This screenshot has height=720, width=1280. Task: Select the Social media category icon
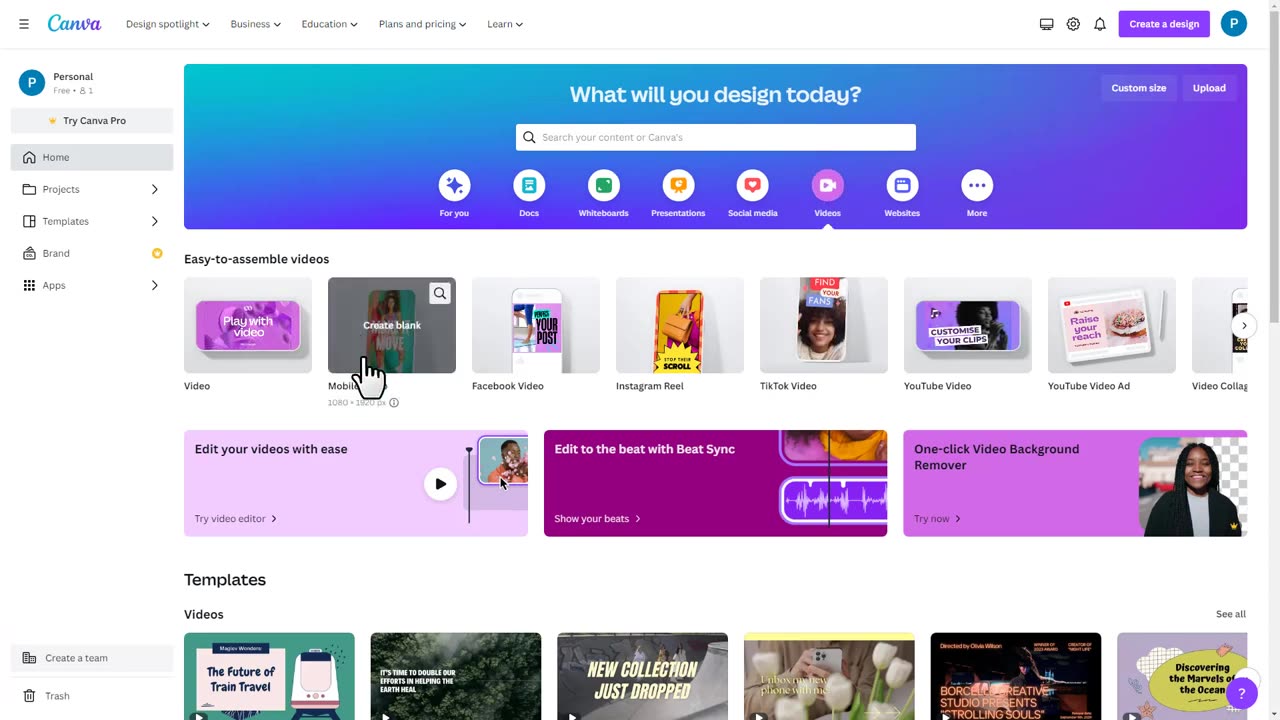(753, 185)
